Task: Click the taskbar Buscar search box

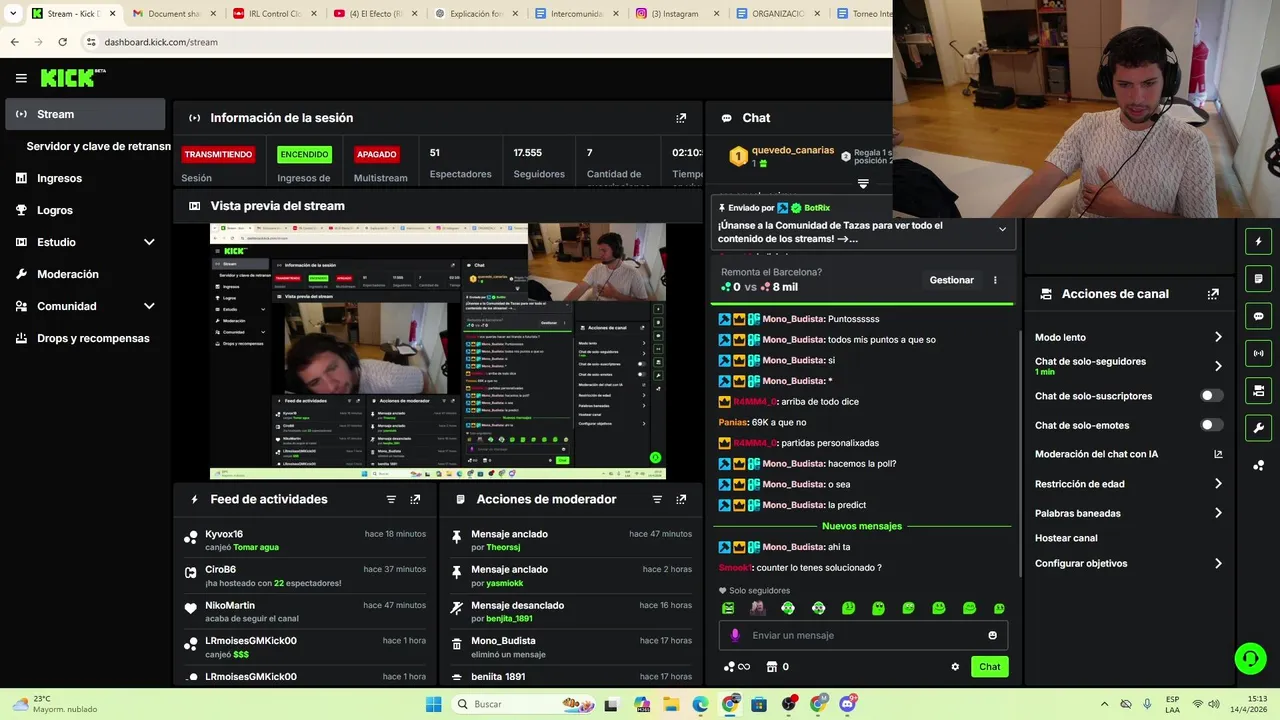Action: pos(524,704)
